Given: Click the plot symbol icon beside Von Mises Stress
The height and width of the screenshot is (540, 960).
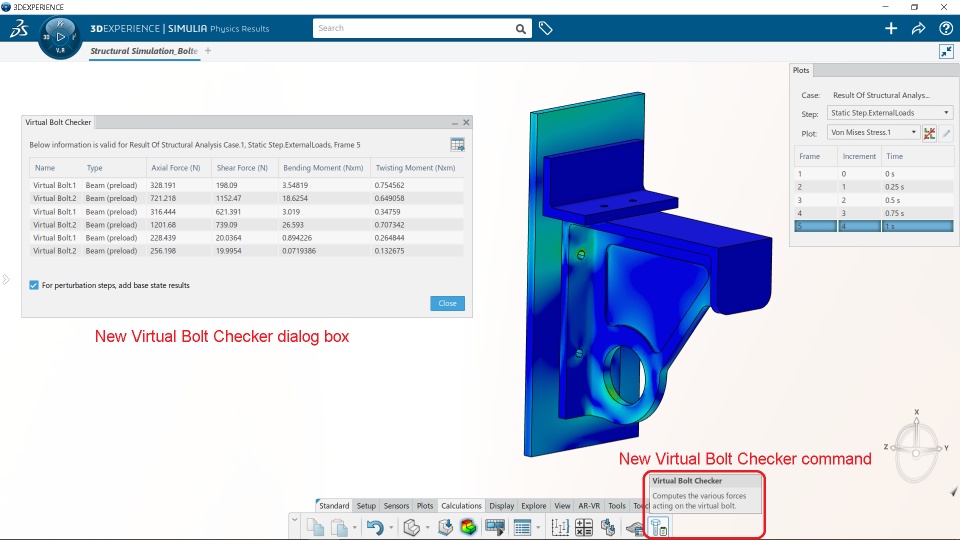Looking at the screenshot, I should point(929,133).
